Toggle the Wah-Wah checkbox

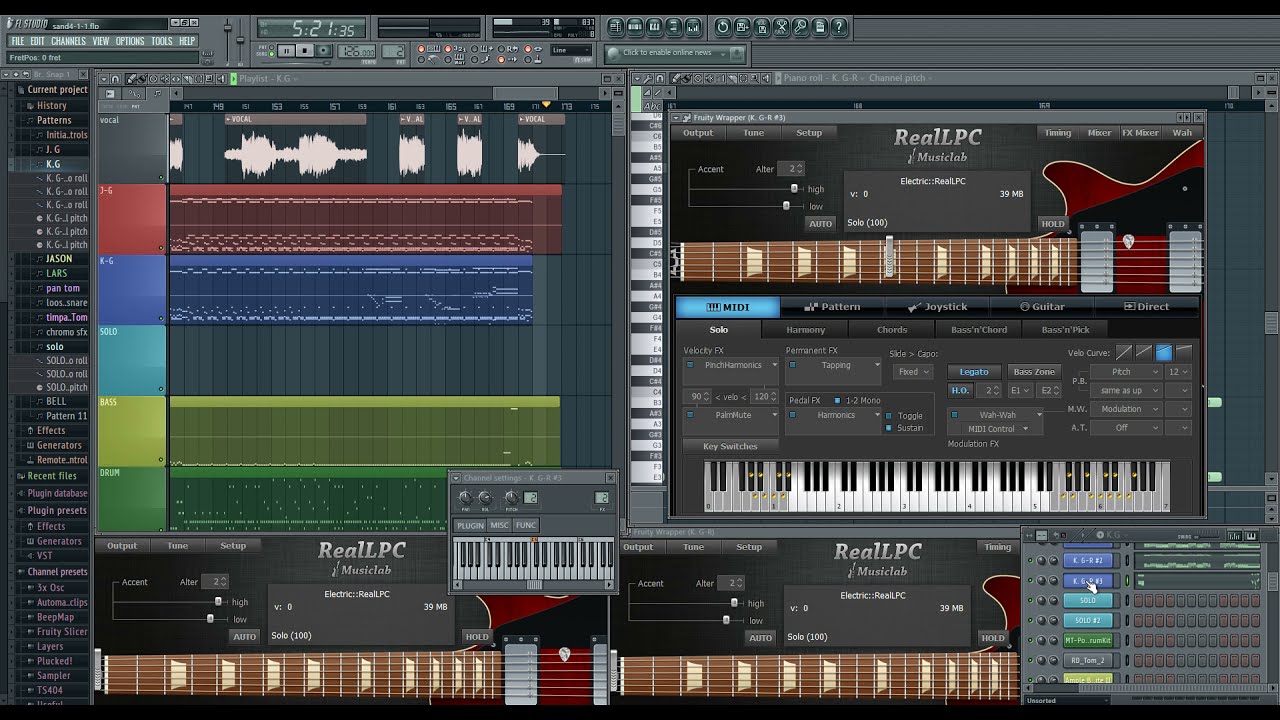click(x=954, y=414)
